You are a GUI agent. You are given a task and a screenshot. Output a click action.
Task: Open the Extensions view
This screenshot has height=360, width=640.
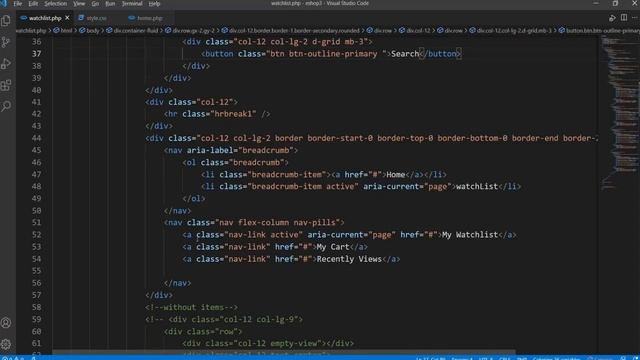click(6, 85)
